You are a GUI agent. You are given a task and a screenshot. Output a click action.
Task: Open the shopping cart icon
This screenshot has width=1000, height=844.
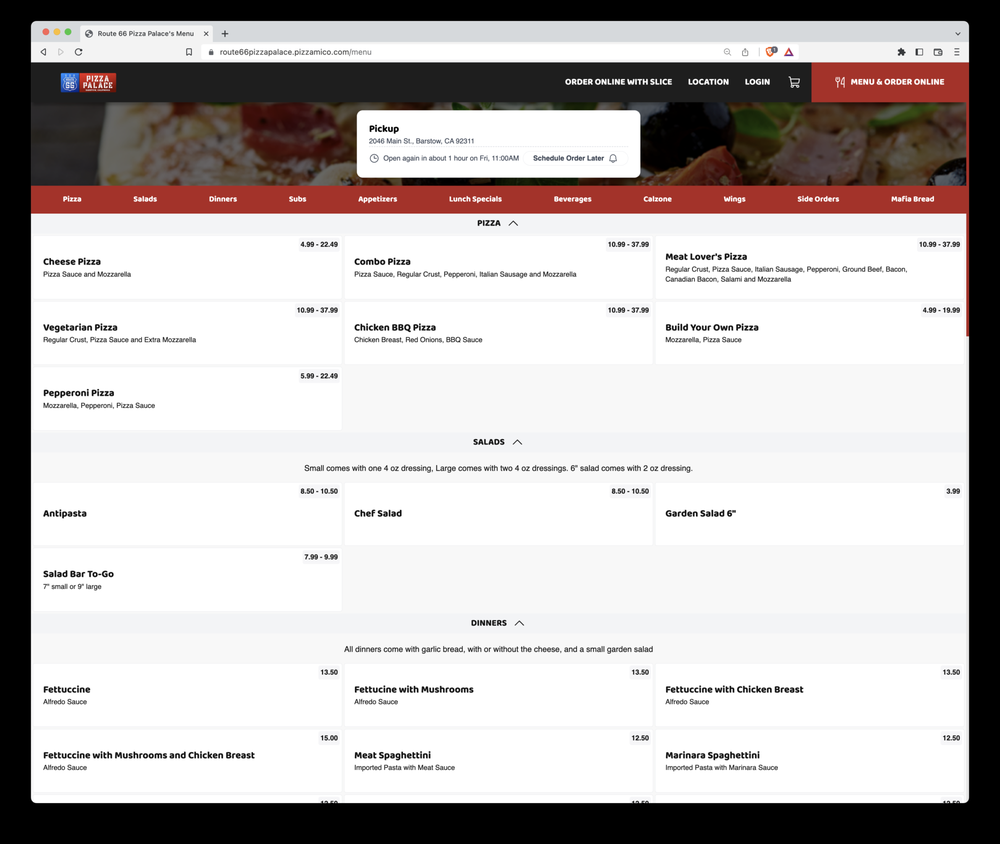tap(794, 82)
